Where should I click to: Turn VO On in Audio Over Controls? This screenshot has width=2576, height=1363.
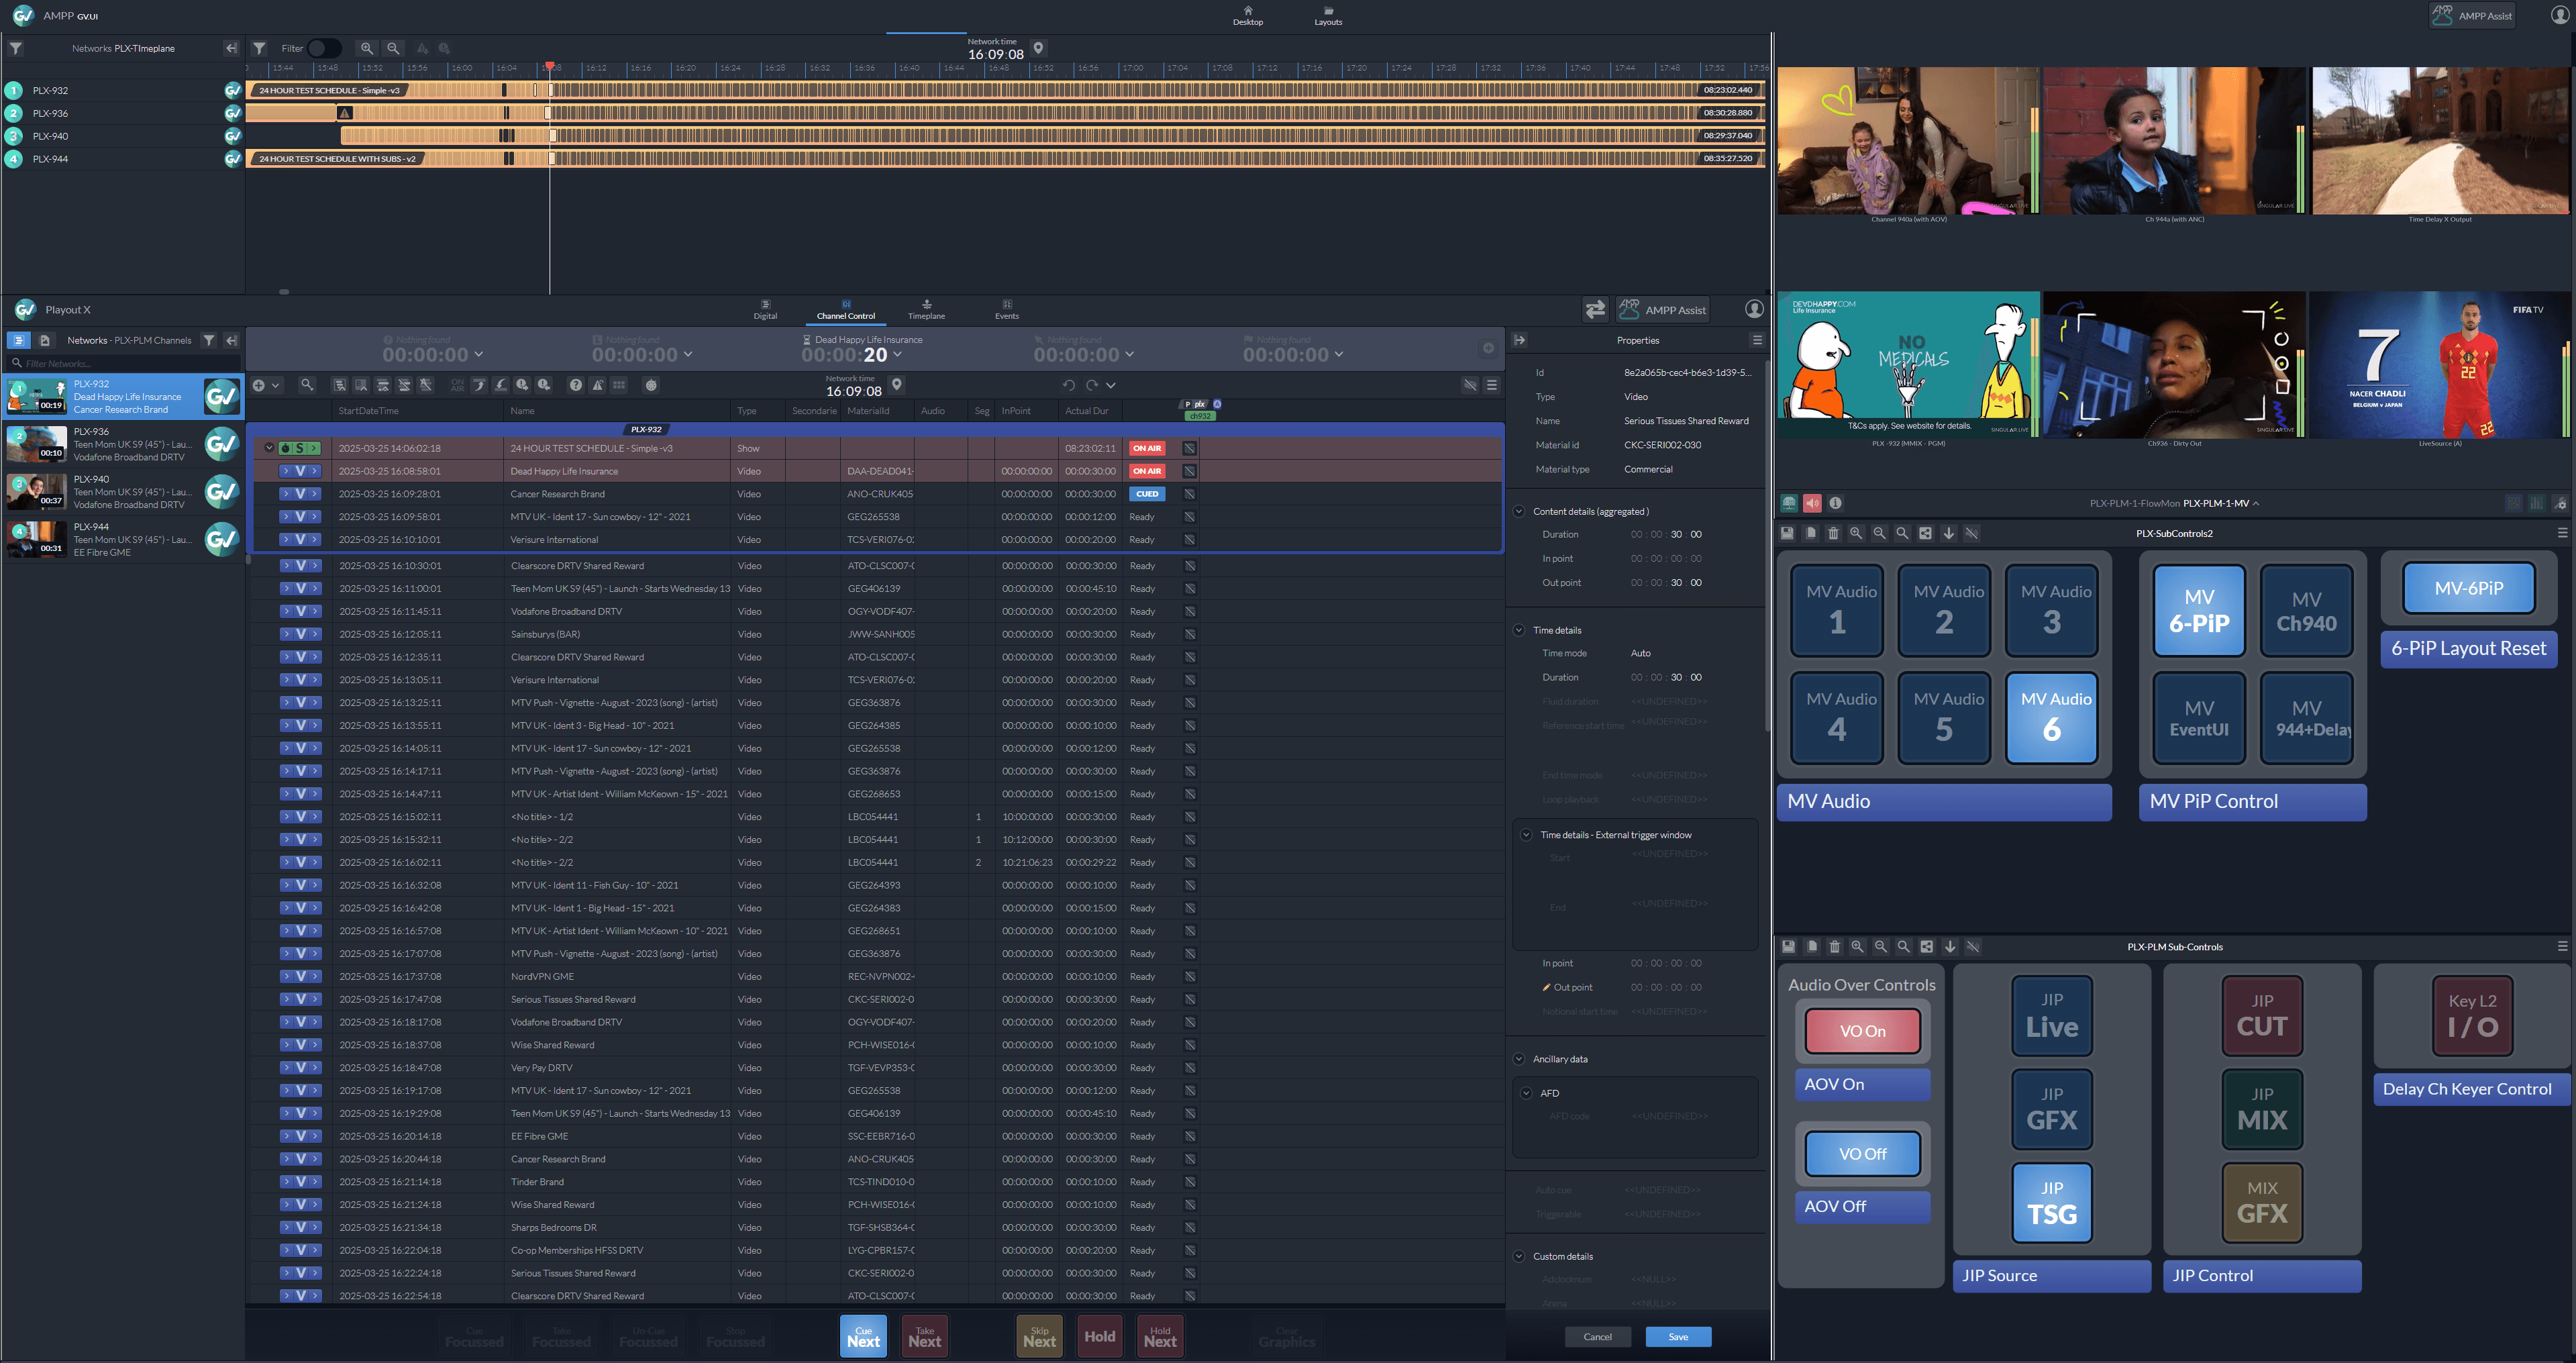(1862, 1031)
